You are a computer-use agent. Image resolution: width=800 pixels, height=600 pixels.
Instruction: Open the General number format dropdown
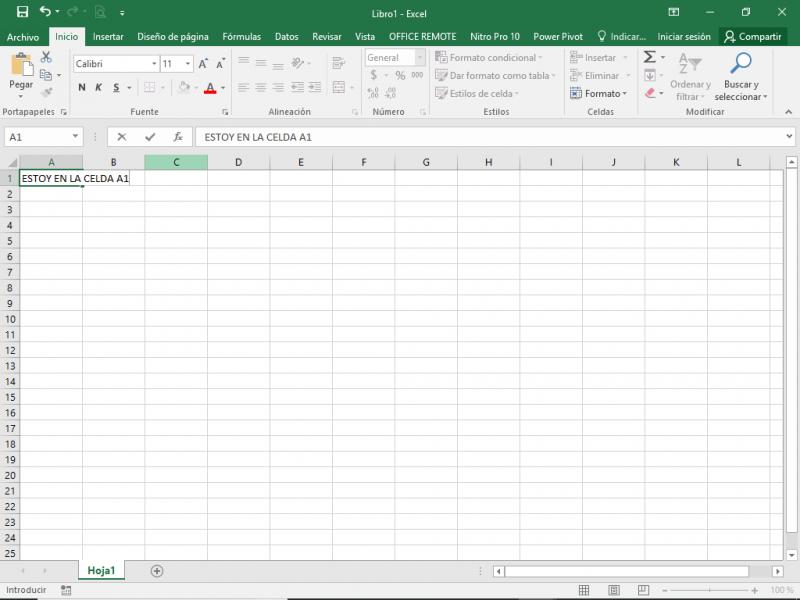(420, 57)
